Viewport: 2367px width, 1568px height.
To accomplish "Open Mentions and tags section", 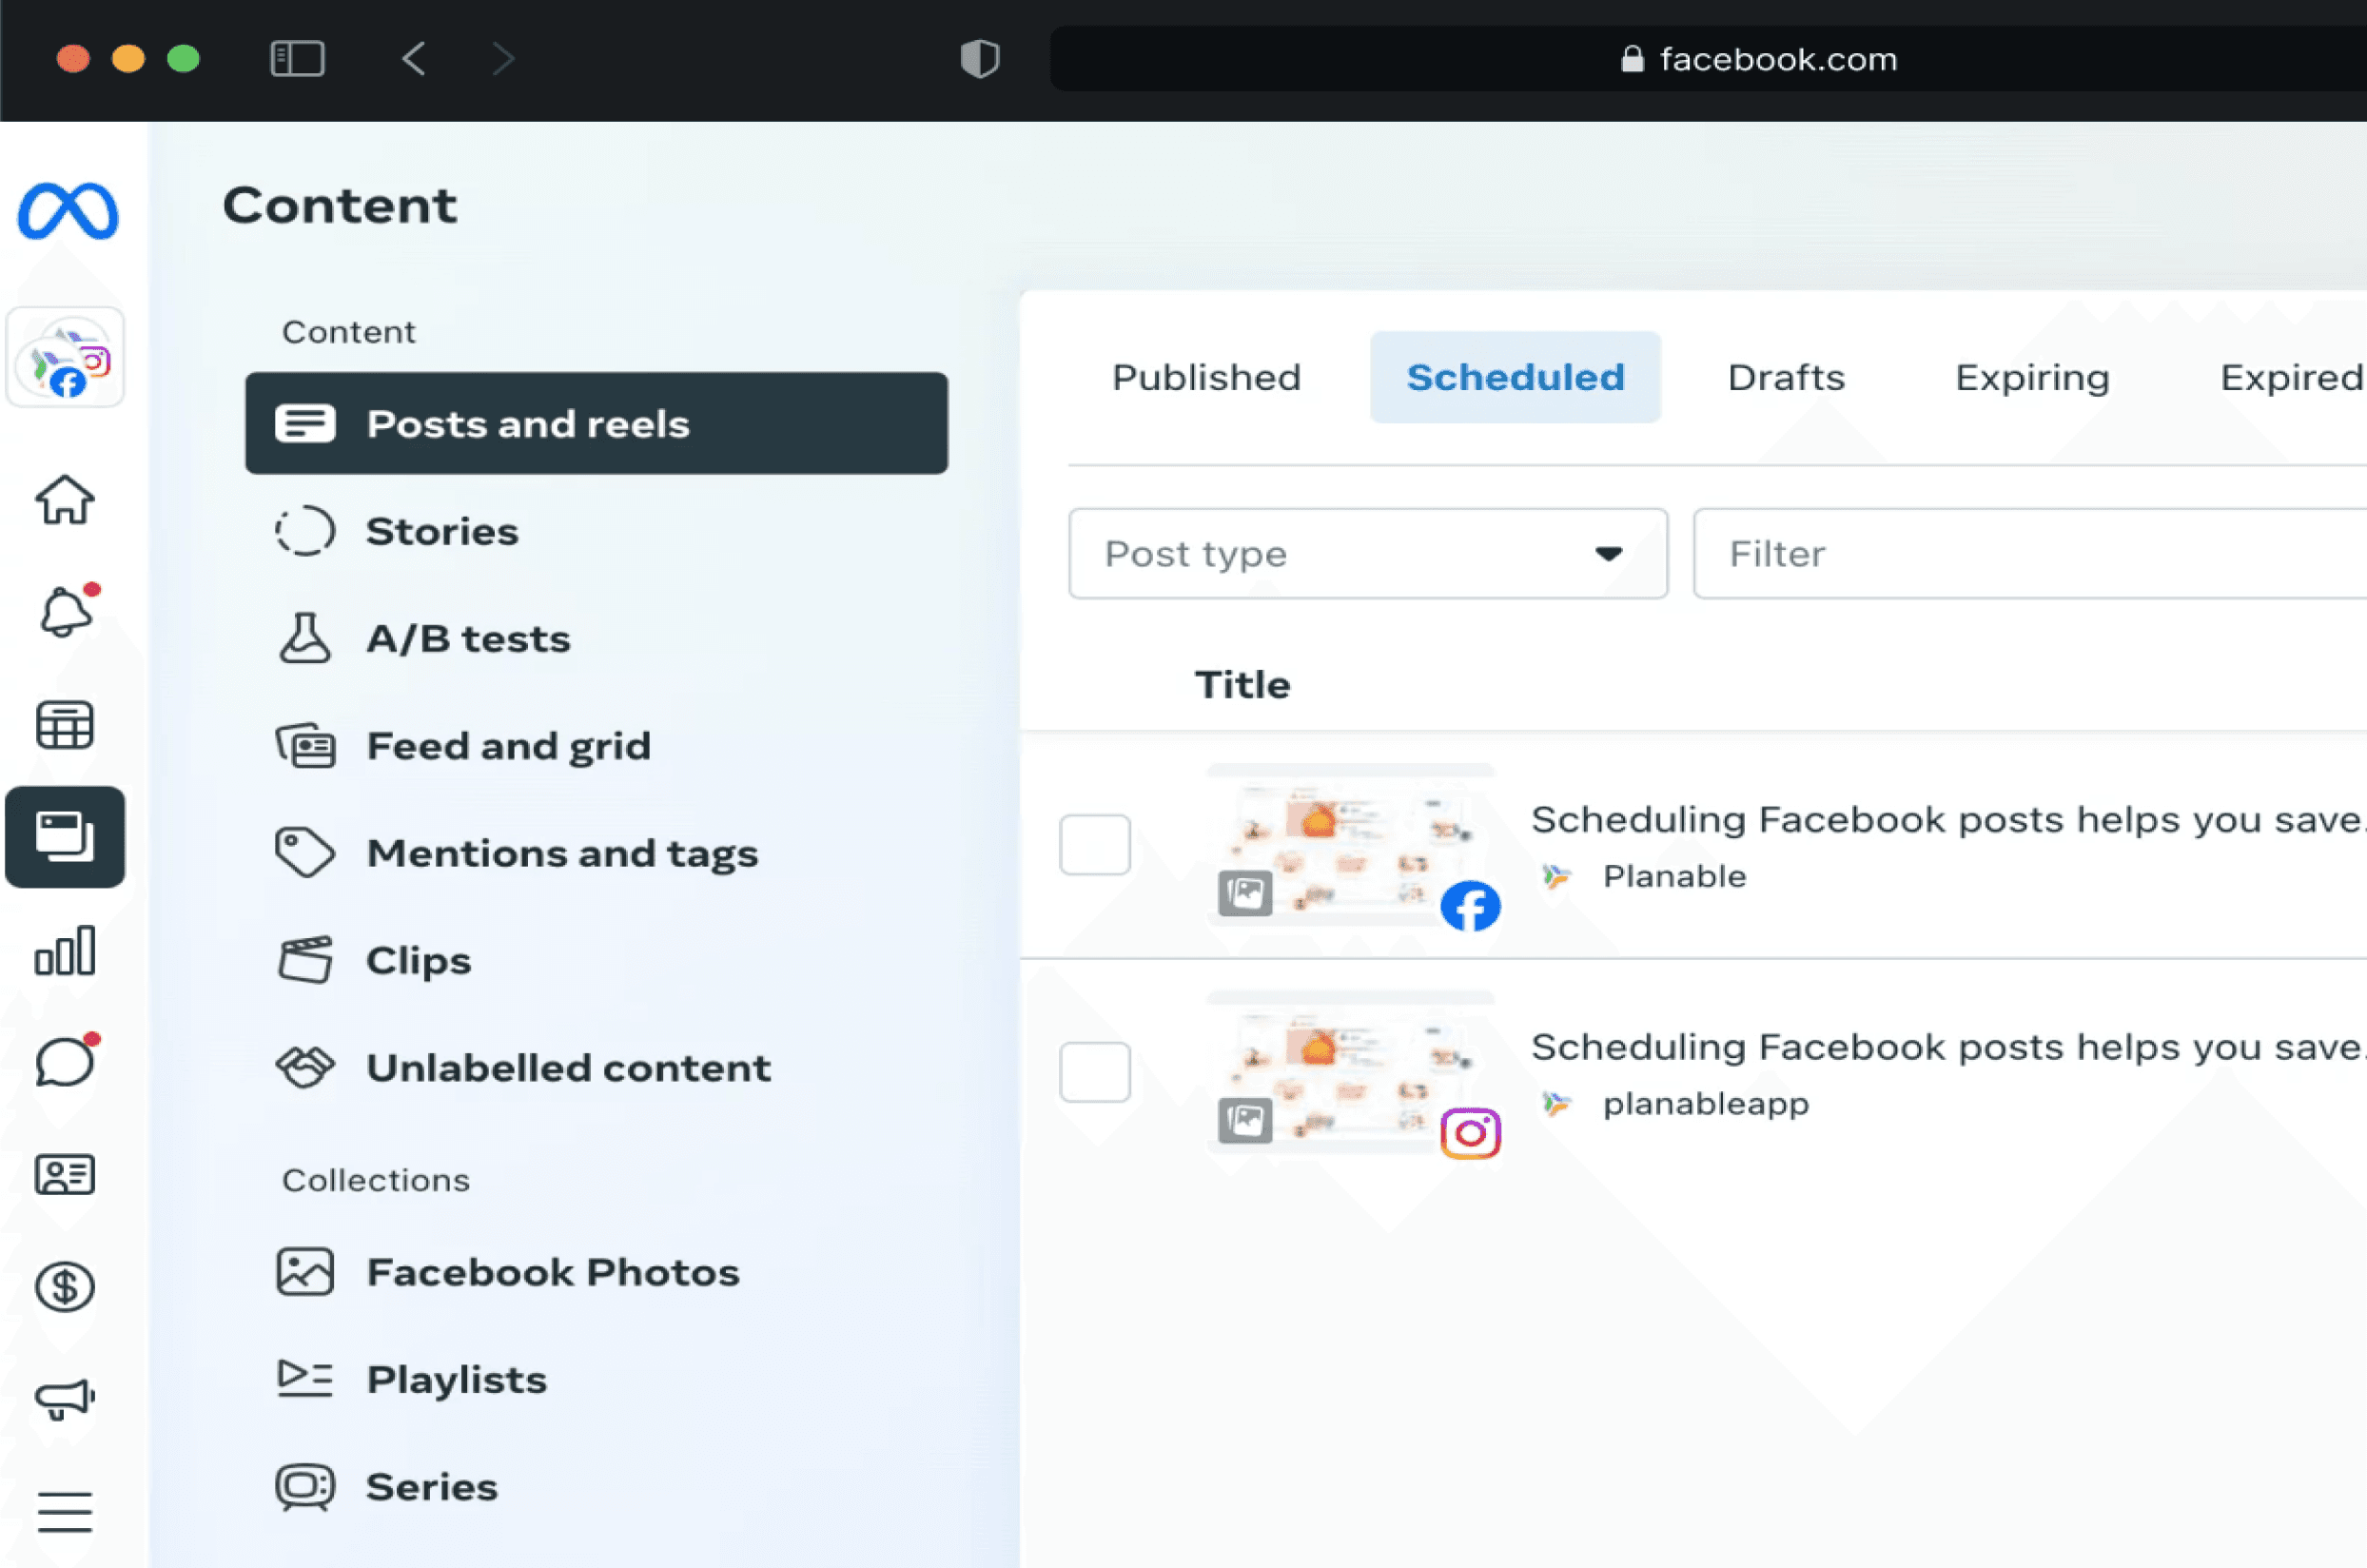I will [x=561, y=853].
